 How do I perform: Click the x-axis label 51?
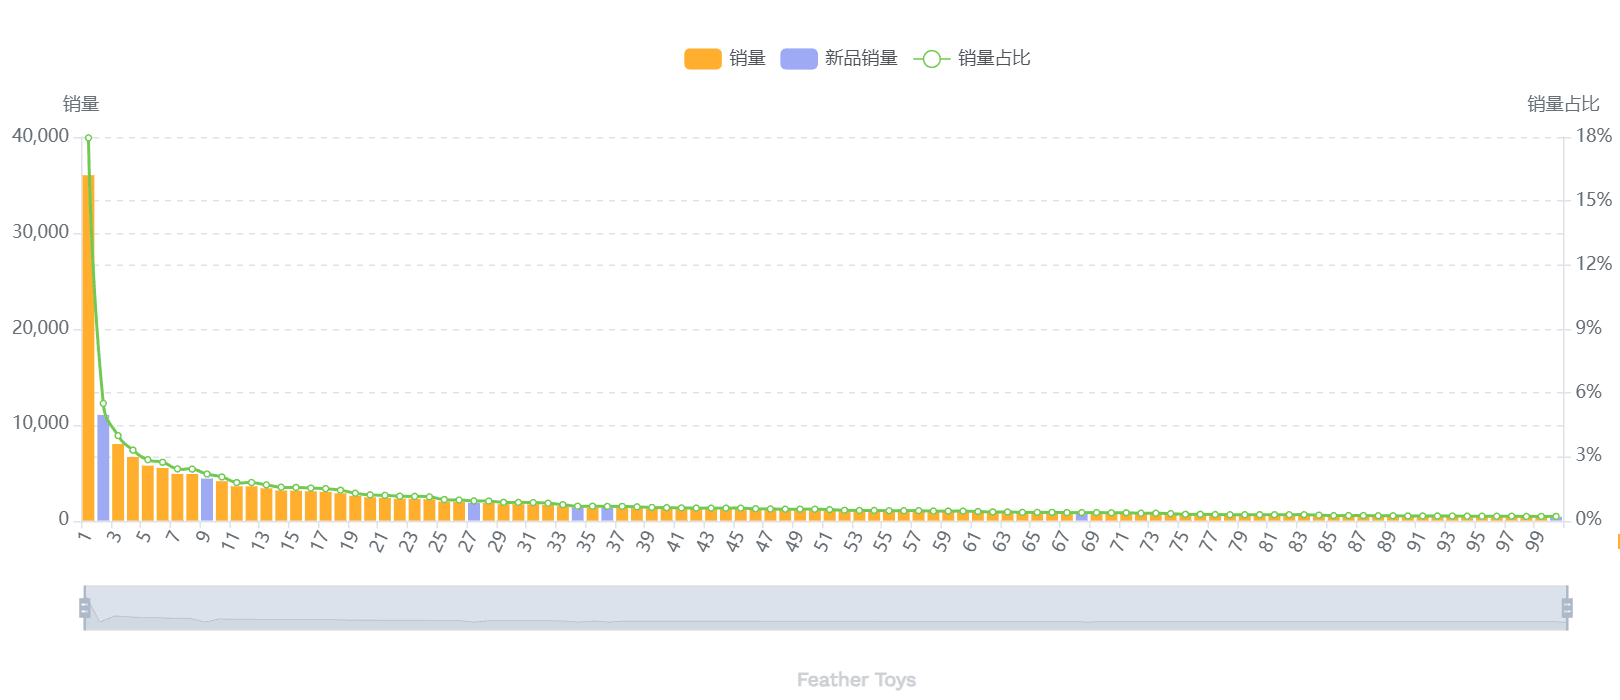pos(823,541)
